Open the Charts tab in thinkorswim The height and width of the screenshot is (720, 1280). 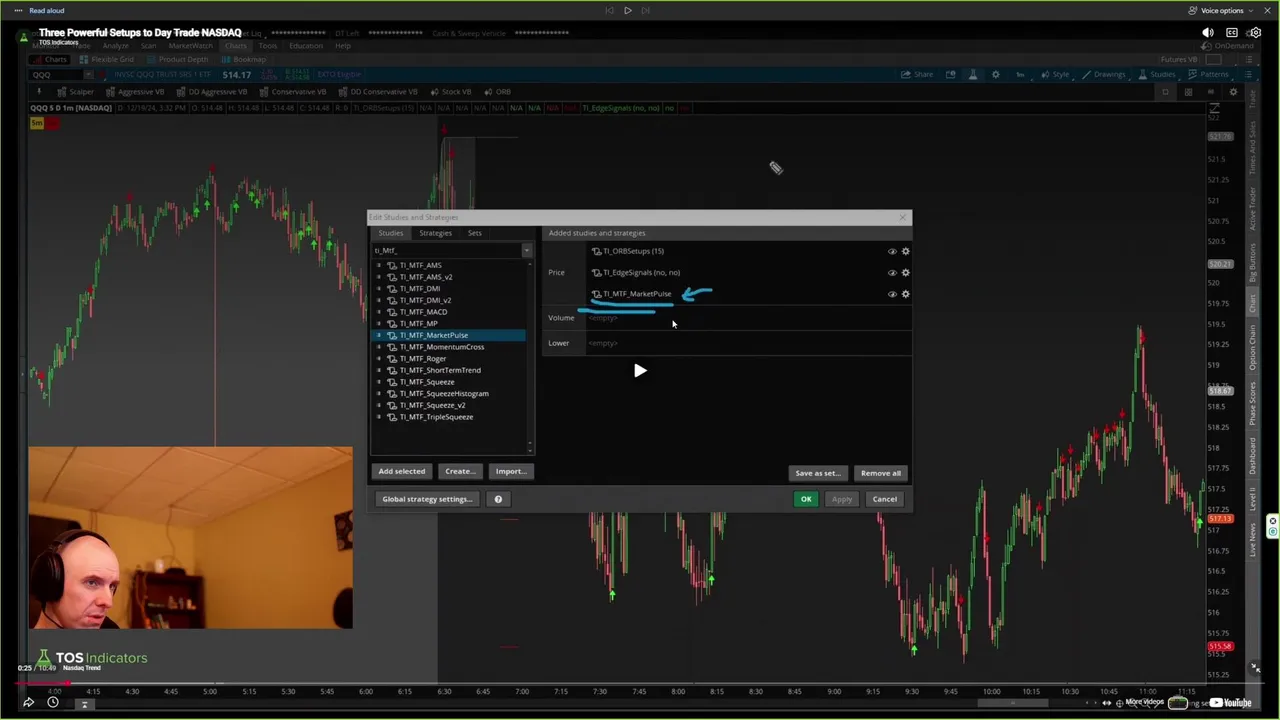tap(235, 46)
